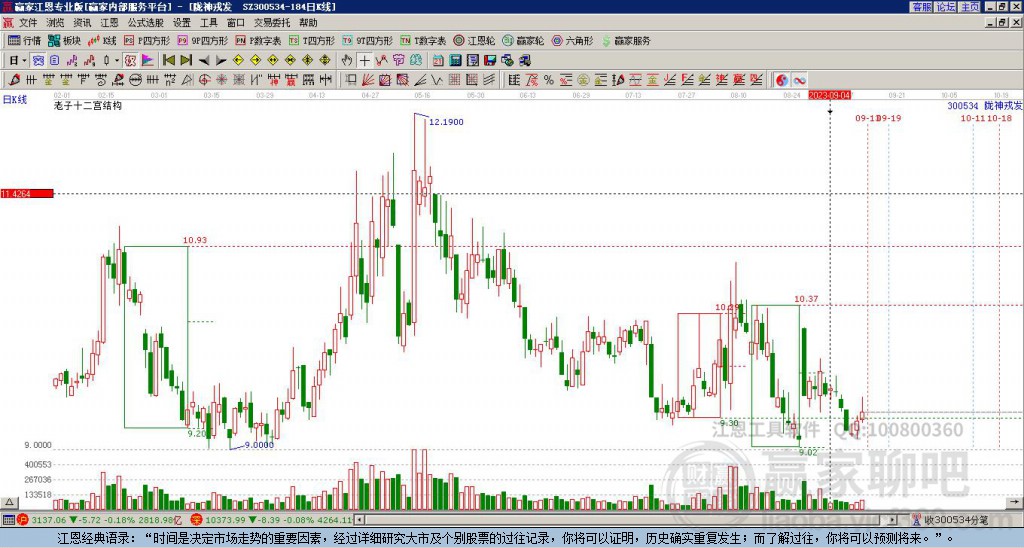This screenshot has height=548, width=1024.
Task: Open the 设置 menu
Action: pos(182,23)
